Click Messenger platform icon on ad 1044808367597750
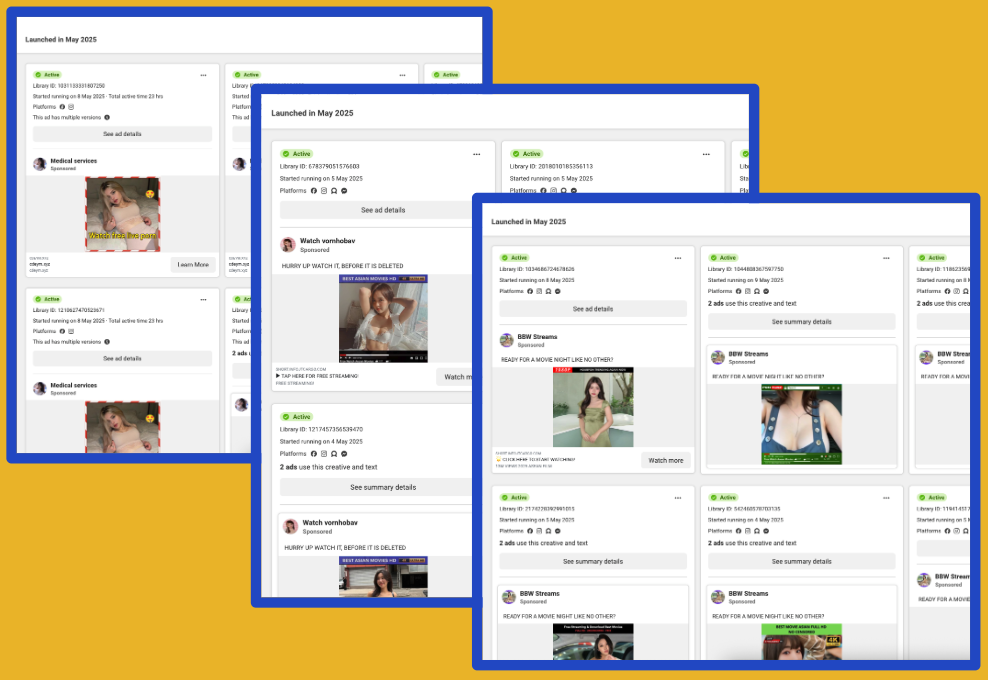 (766, 291)
